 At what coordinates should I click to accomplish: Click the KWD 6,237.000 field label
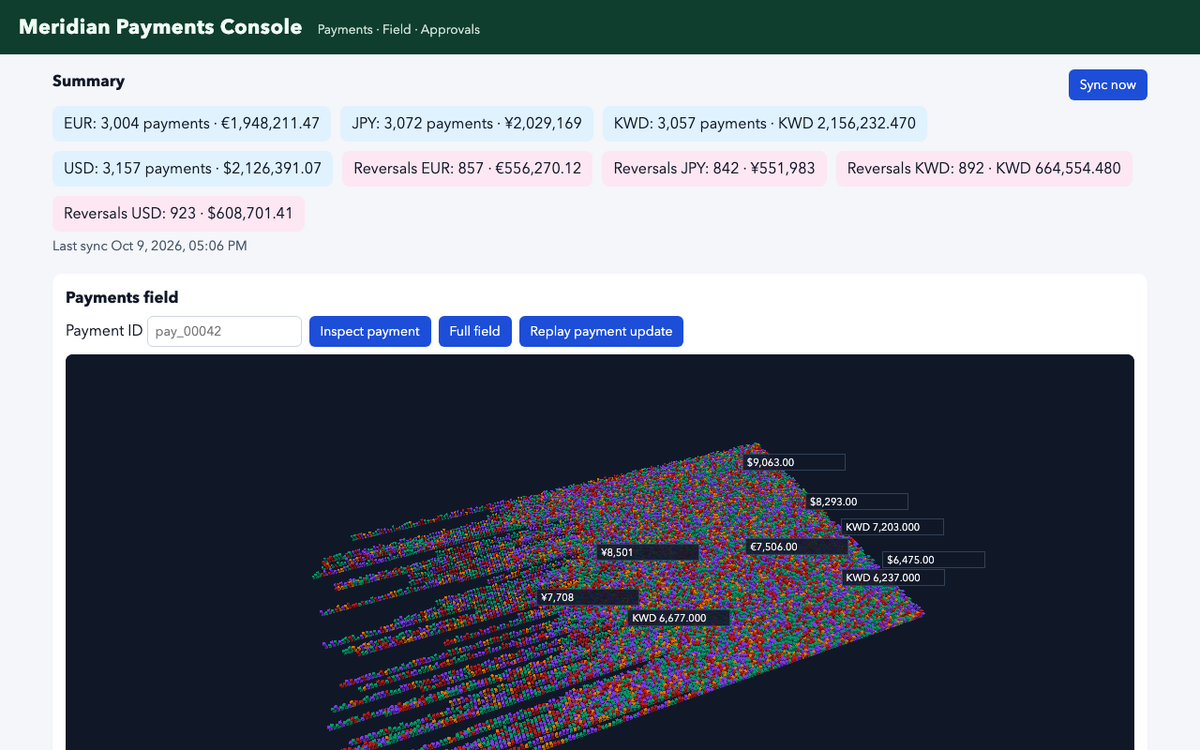point(894,577)
